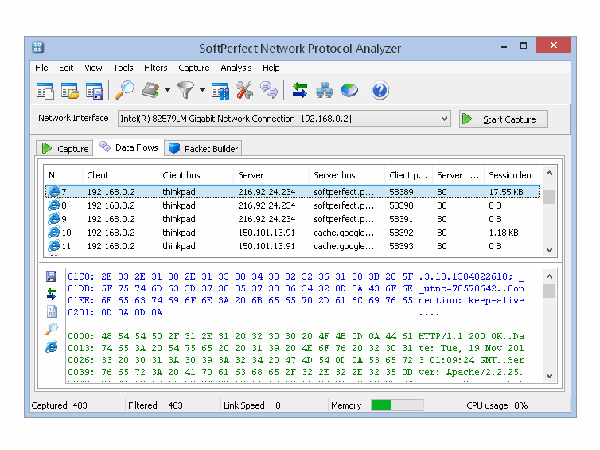Click the document icon beside hex view

click(52, 311)
